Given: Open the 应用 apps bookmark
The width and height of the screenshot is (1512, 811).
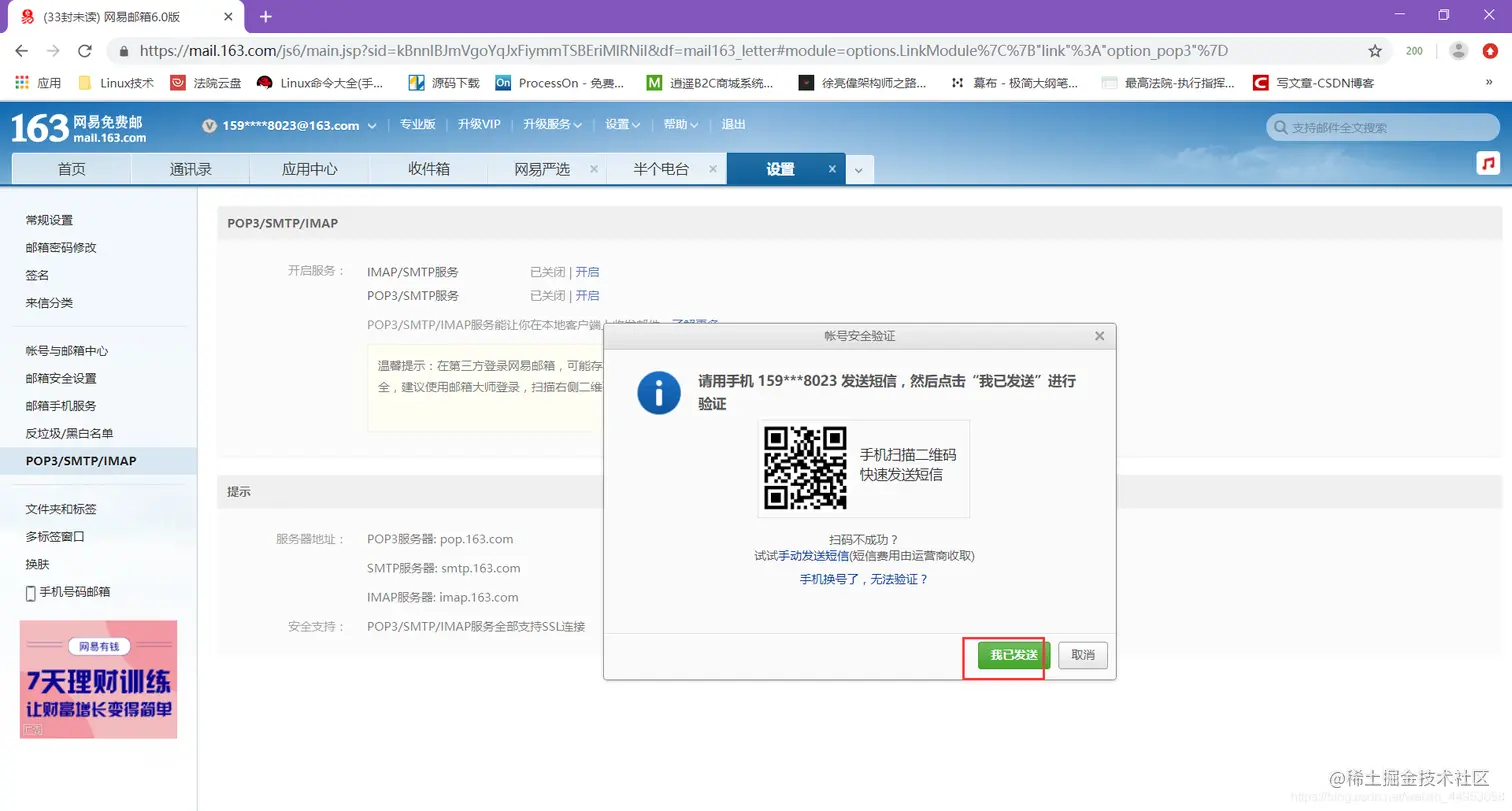Looking at the screenshot, I should [38, 83].
